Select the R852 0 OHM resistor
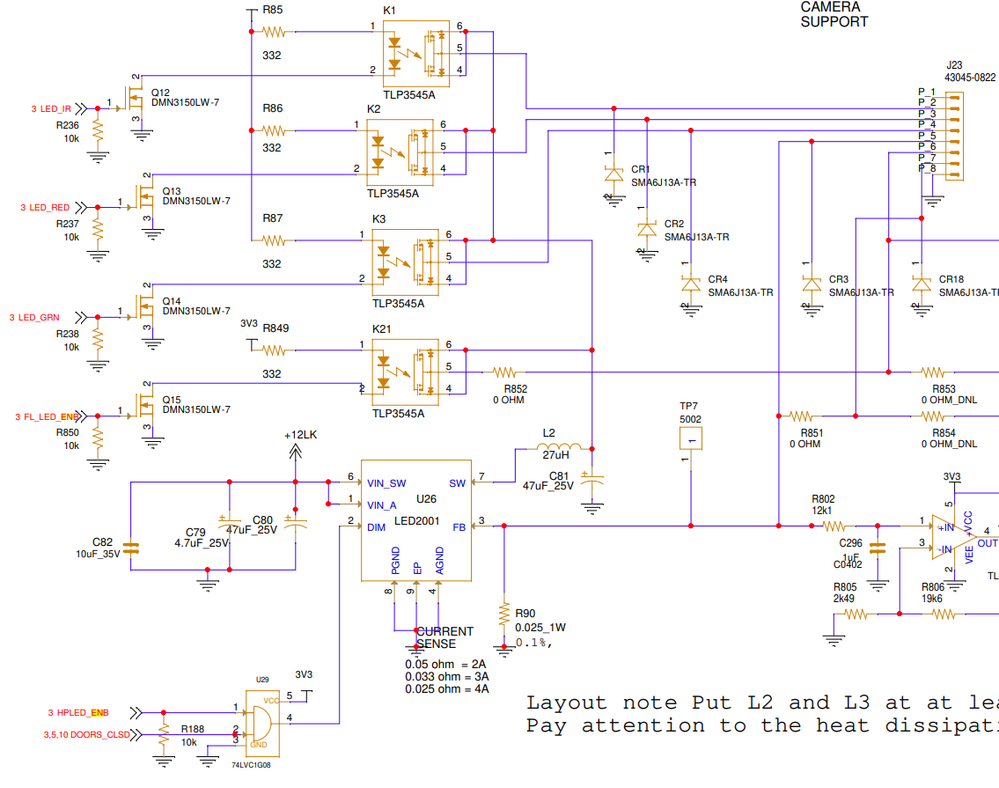This screenshot has width=999, height=788. point(504,372)
